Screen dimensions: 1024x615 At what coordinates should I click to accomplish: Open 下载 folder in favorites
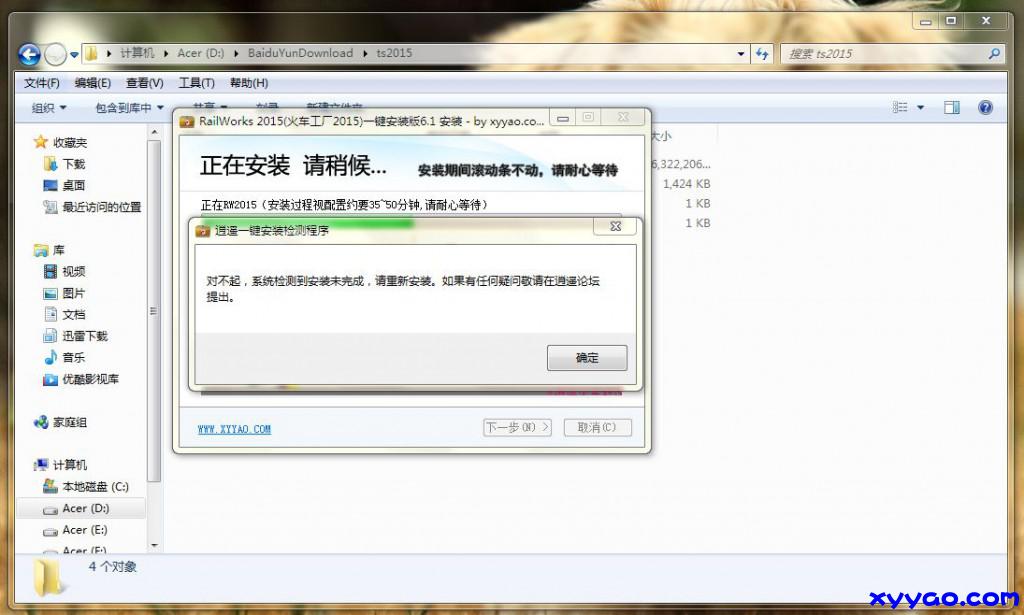click(x=73, y=164)
